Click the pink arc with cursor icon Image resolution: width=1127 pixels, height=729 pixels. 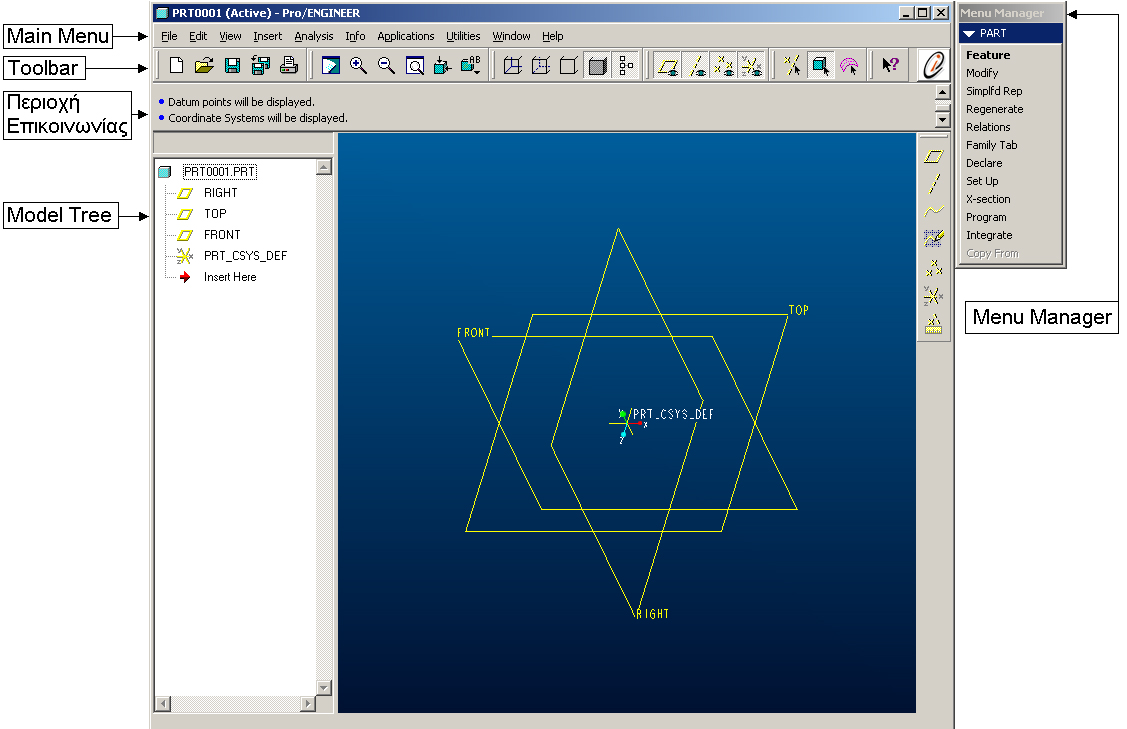(849, 65)
